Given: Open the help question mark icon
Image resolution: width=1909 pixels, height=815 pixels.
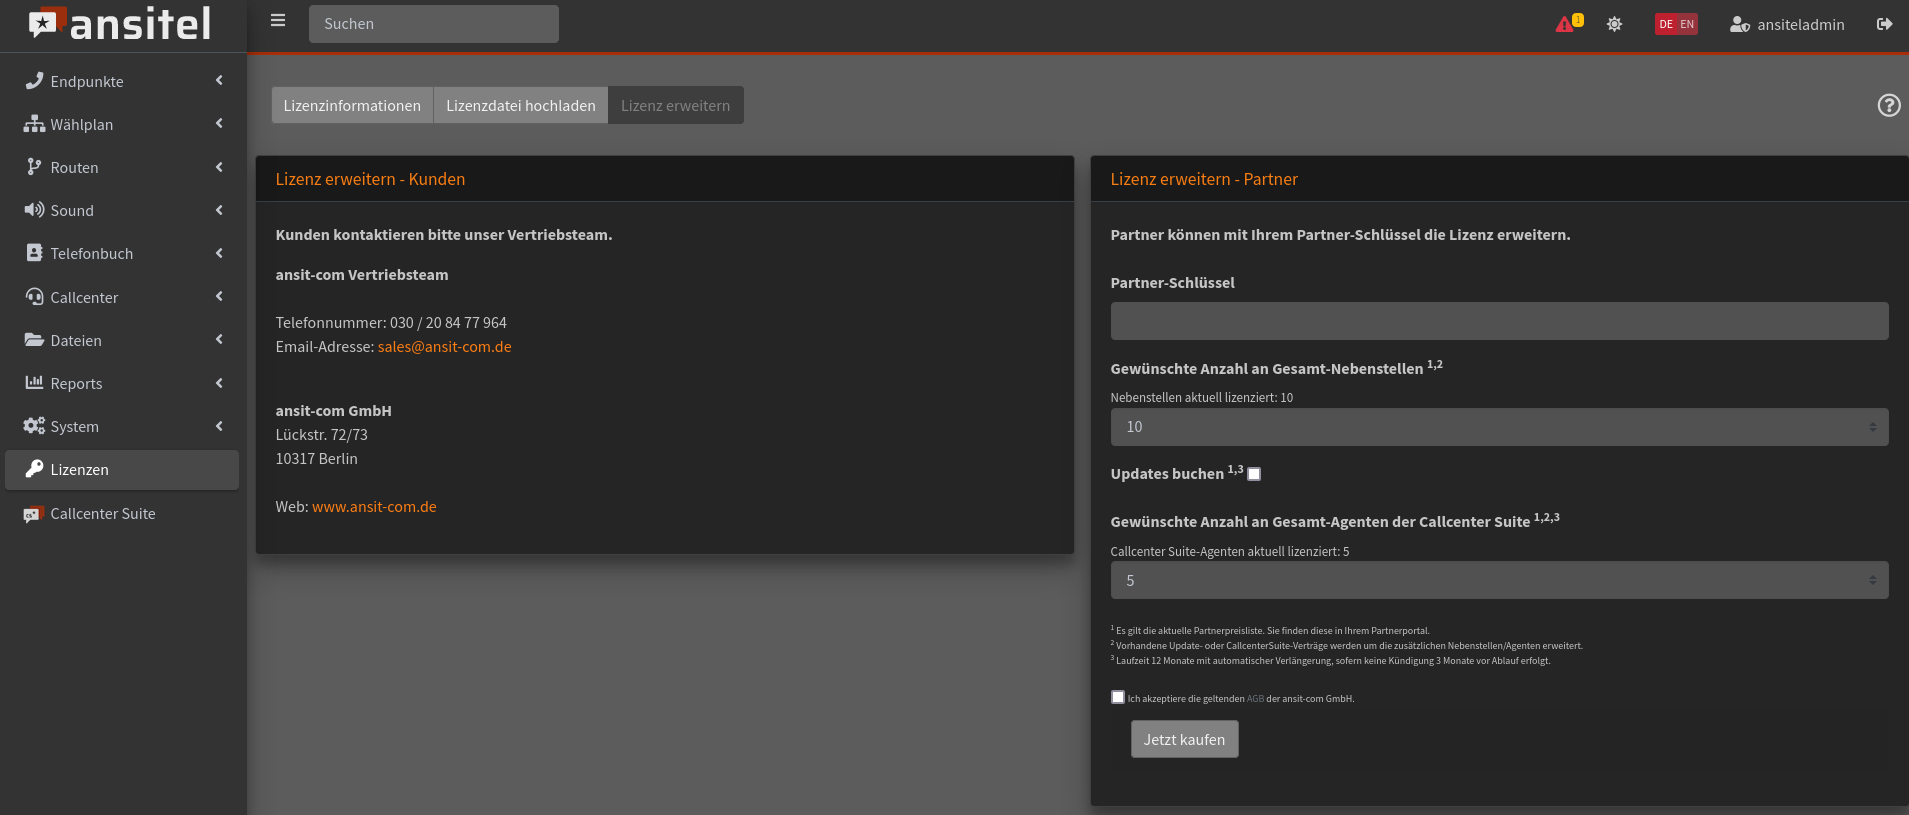Looking at the screenshot, I should (1888, 105).
